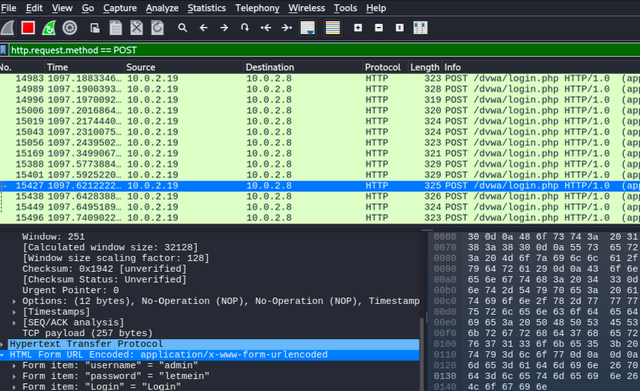This screenshot has width=640, height=391.
Task: Open the File menu
Action: (9, 8)
